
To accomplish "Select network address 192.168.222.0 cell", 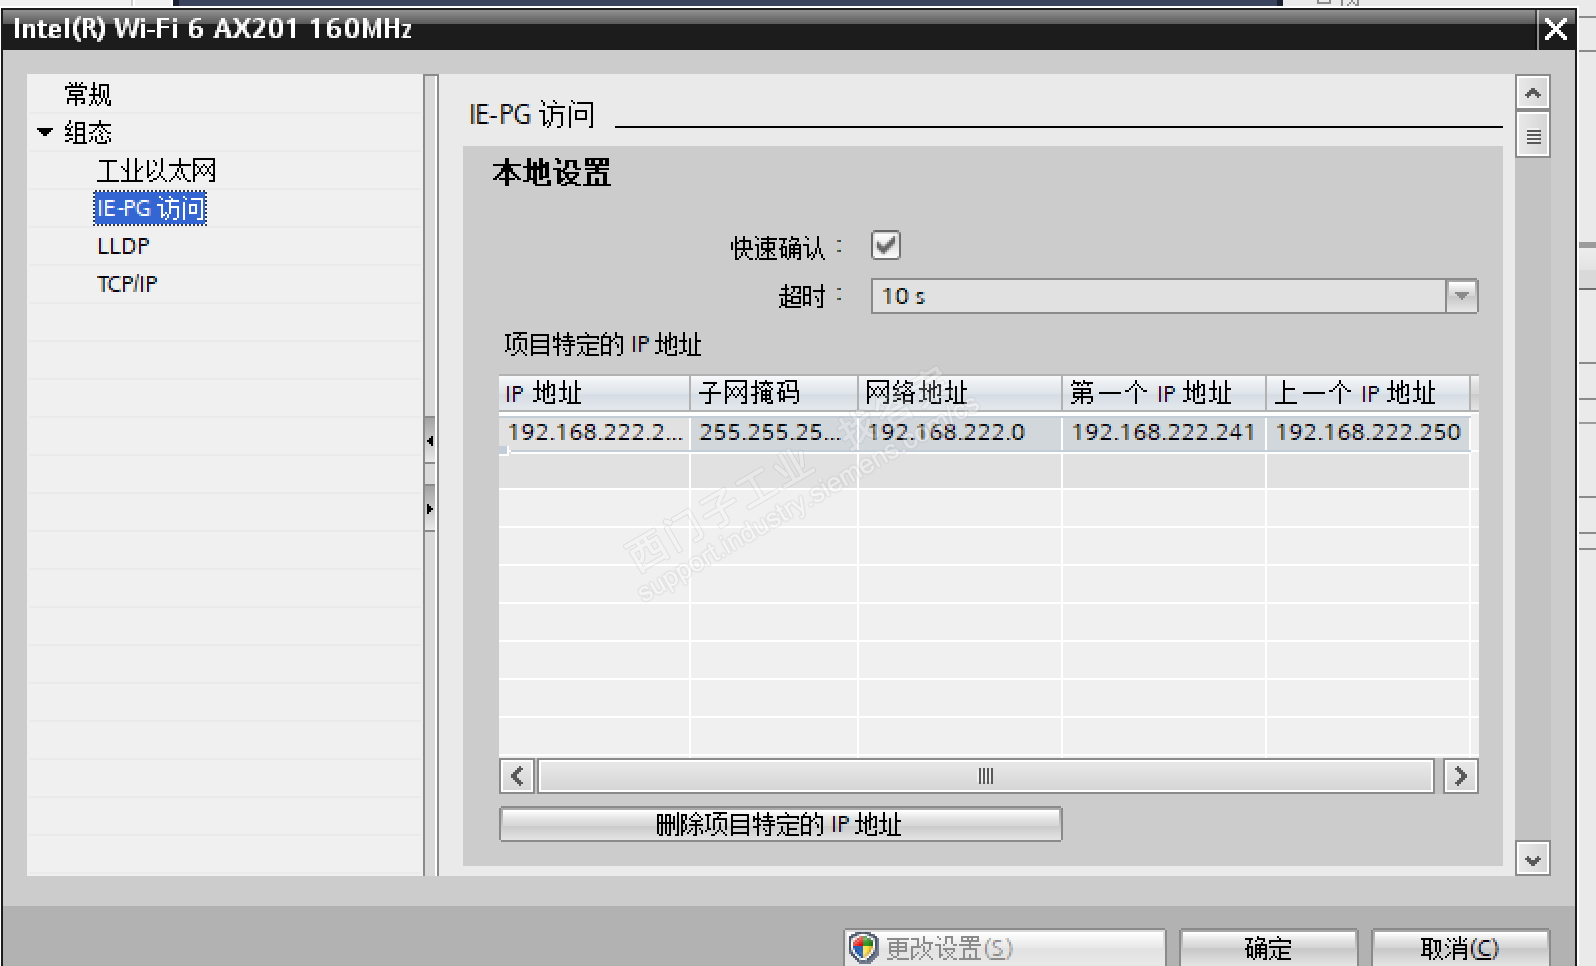I will tap(960, 432).
